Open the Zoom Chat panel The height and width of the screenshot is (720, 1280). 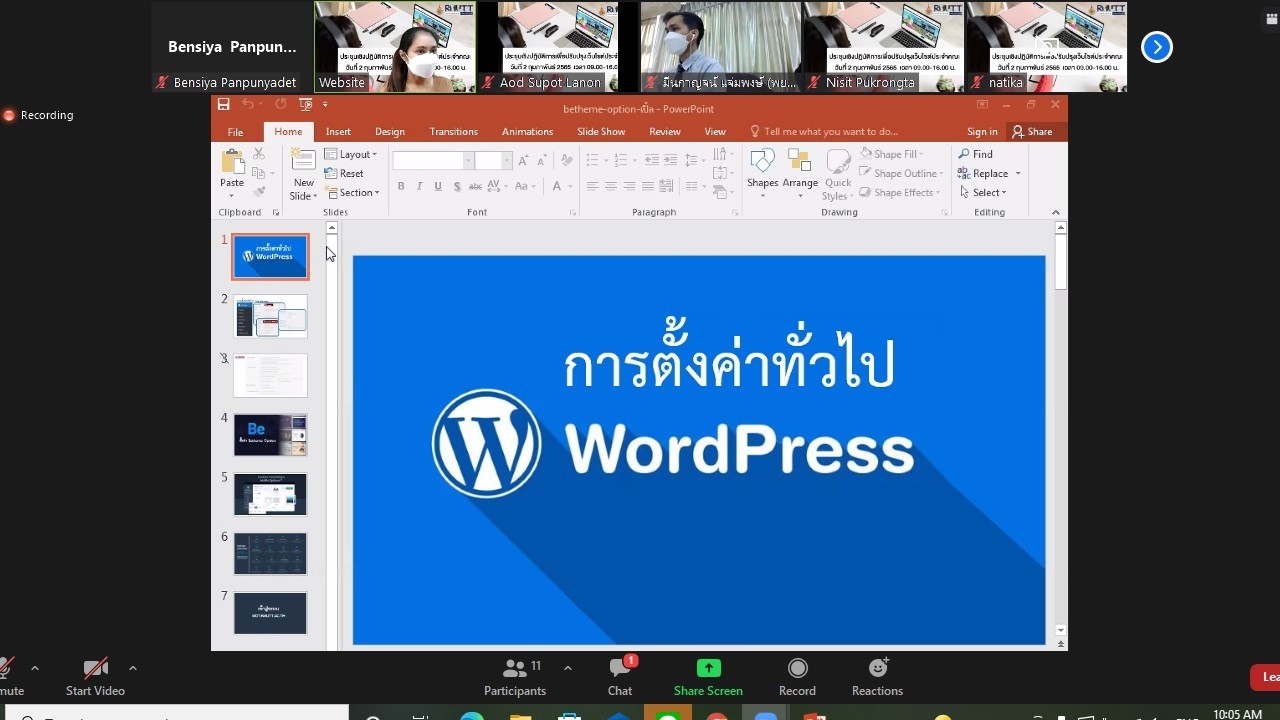[620, 677]
